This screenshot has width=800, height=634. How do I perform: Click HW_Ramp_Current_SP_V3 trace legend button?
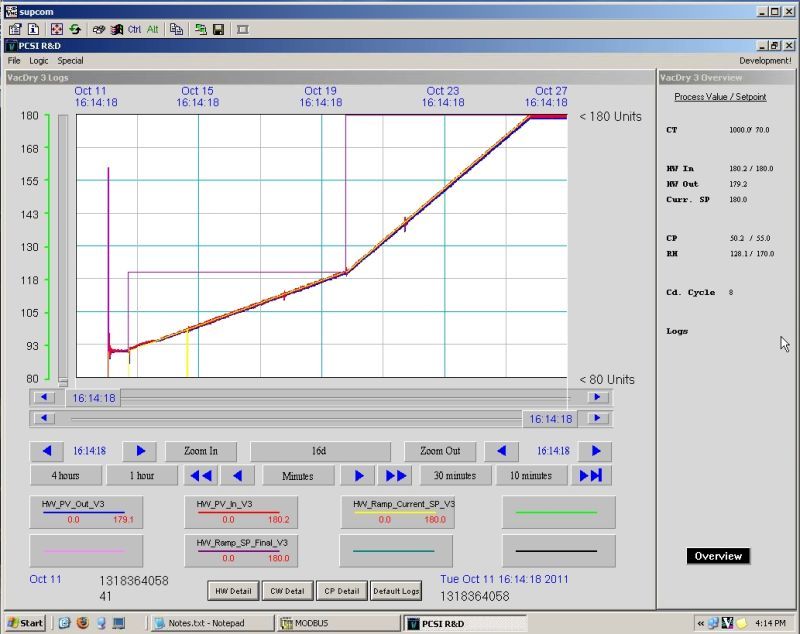[396, 512]
